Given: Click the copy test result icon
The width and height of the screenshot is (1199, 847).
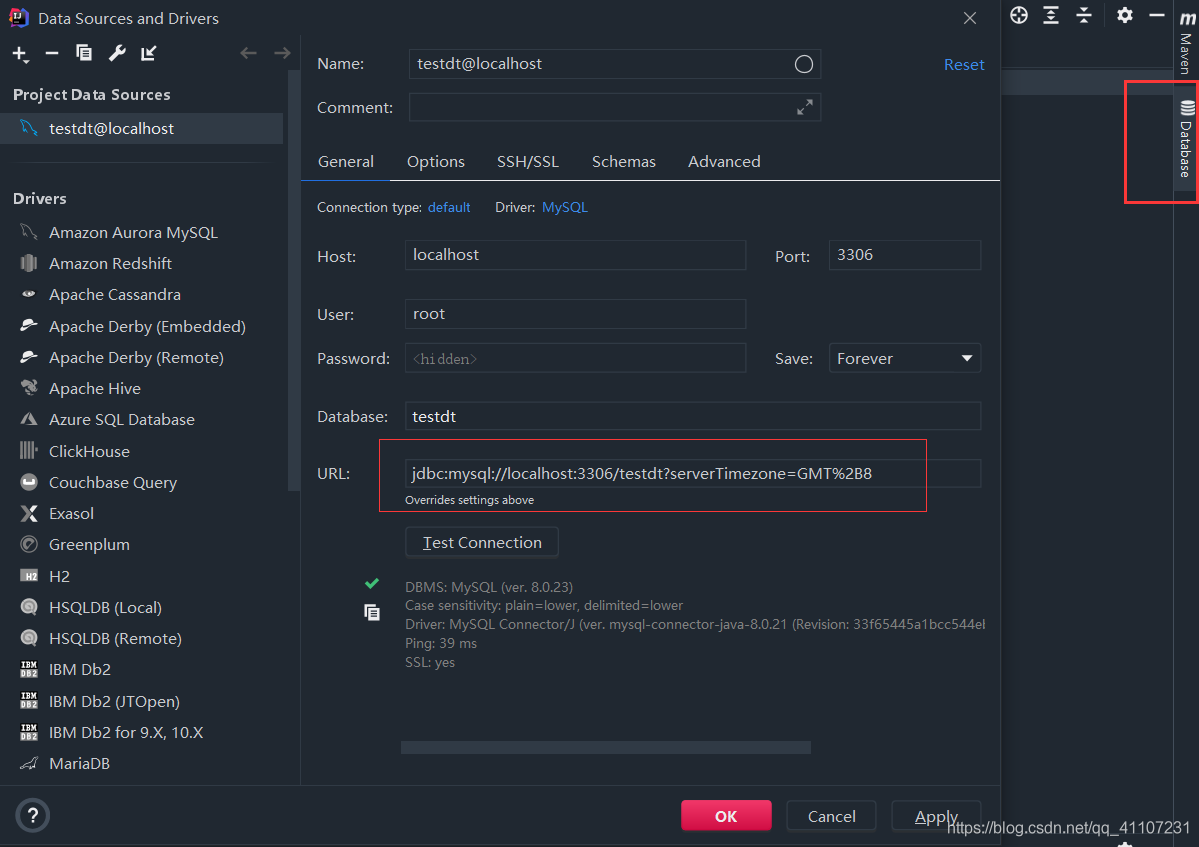Looking at the screenshot, I should (372, 612).
